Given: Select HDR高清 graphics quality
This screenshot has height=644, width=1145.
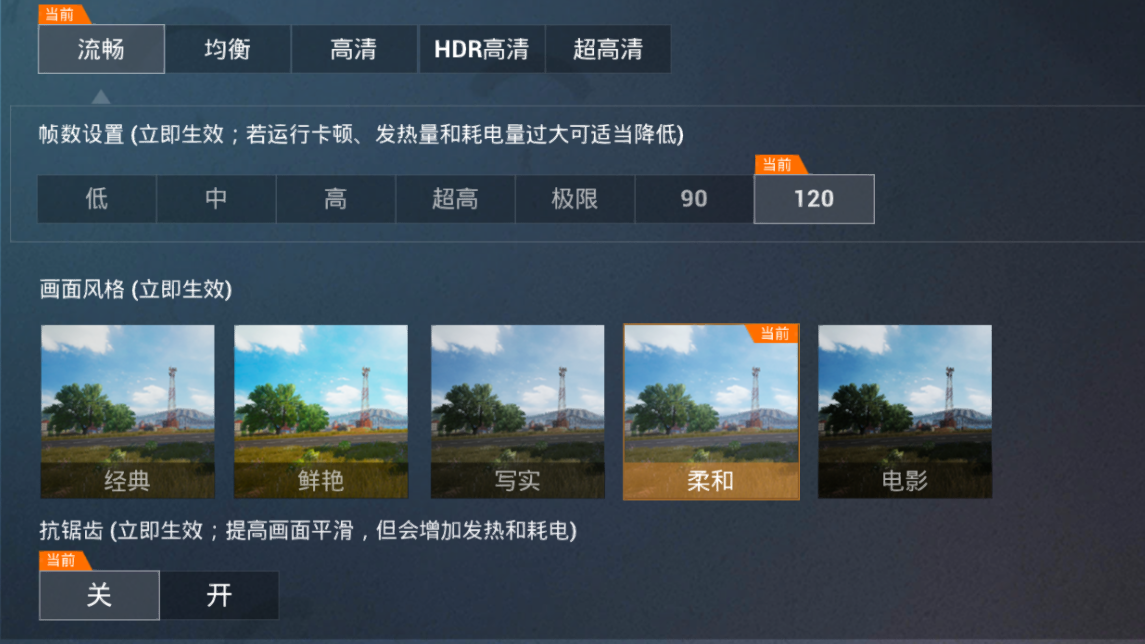Looking at the screenshot, I should (x=481, y=49).
